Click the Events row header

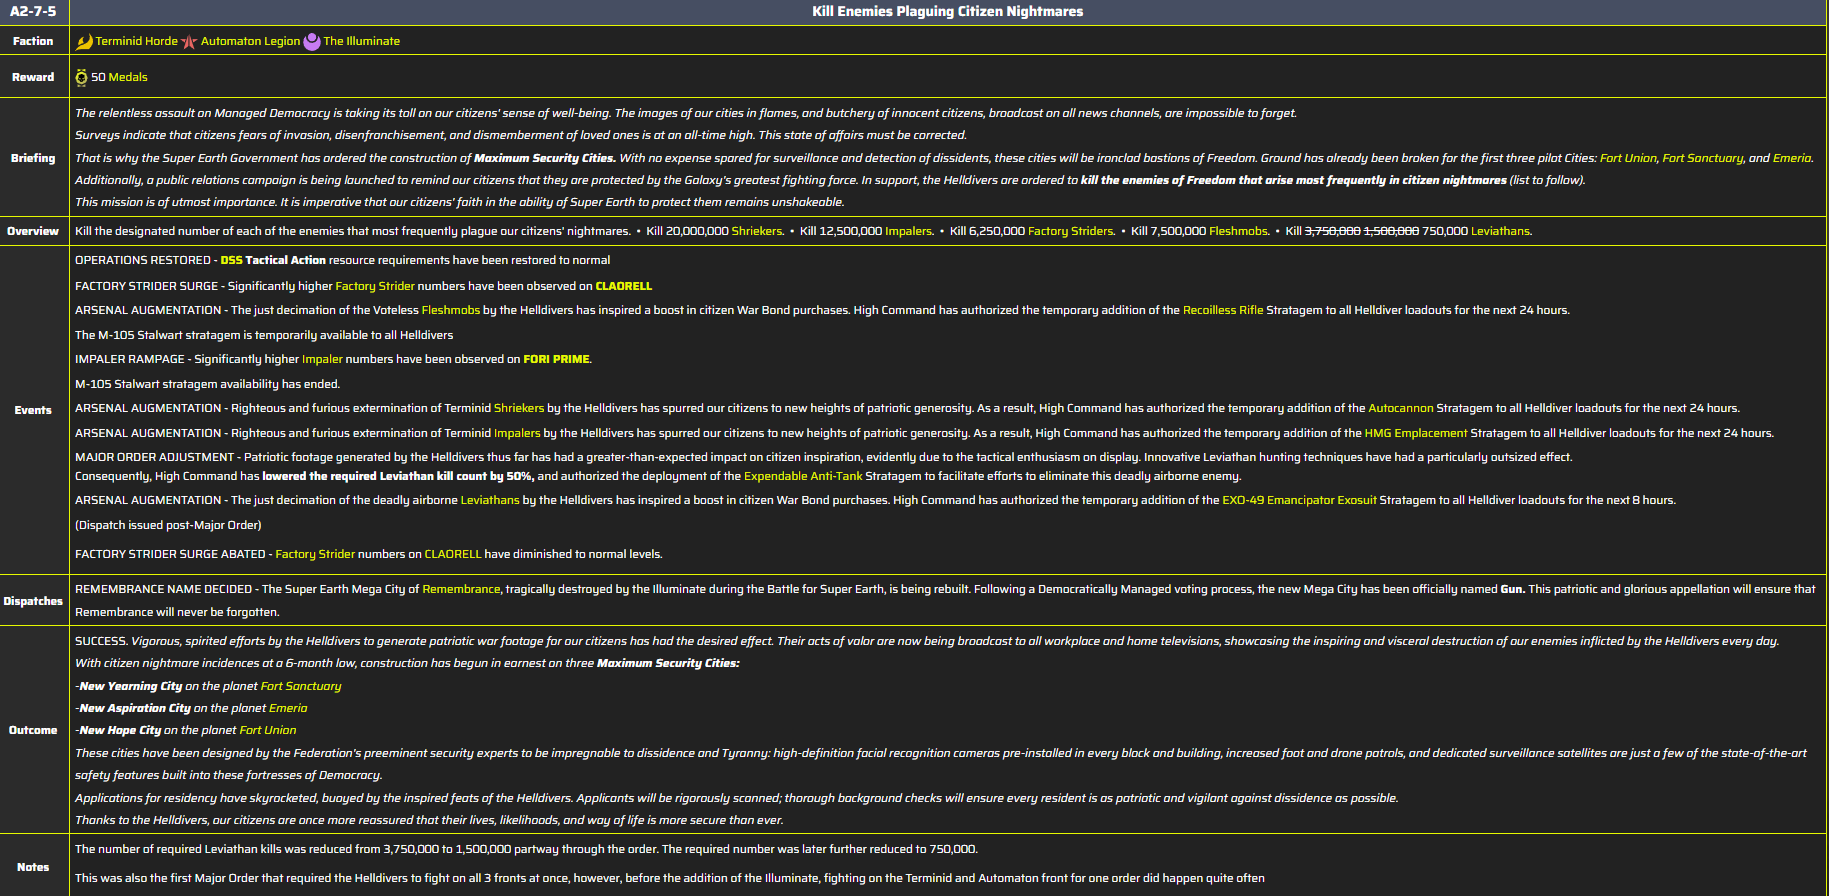click(34, 410)
